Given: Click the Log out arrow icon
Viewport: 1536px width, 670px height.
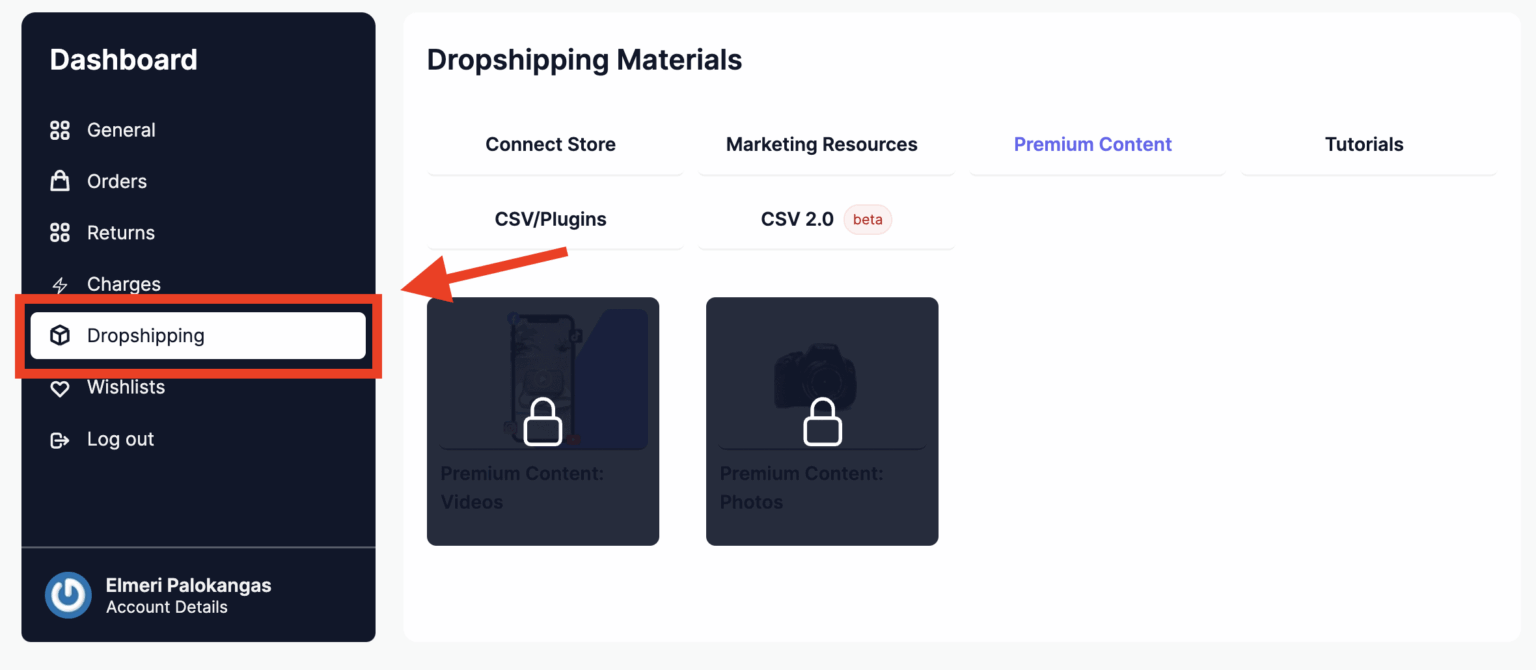Looking at the screenshot, I should (x=59, y=439).
